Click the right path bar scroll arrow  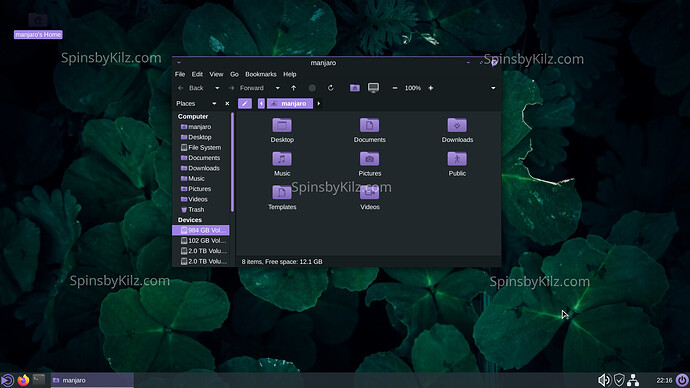tap(319, 103)
